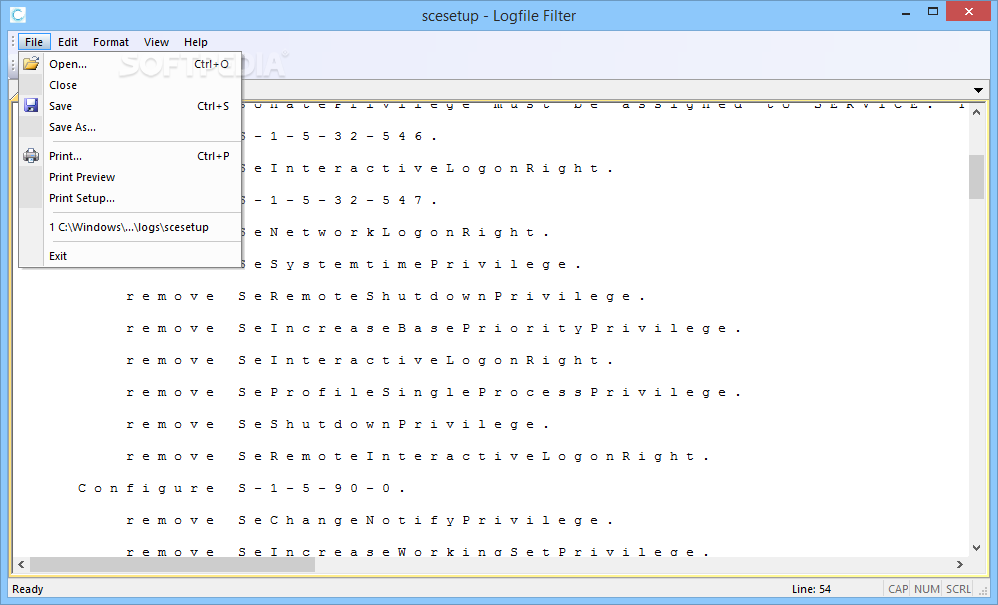Viewport: 998px width, 605px height.
Task: Choose Open... from the File menu
Action: (x=130, y=64)
